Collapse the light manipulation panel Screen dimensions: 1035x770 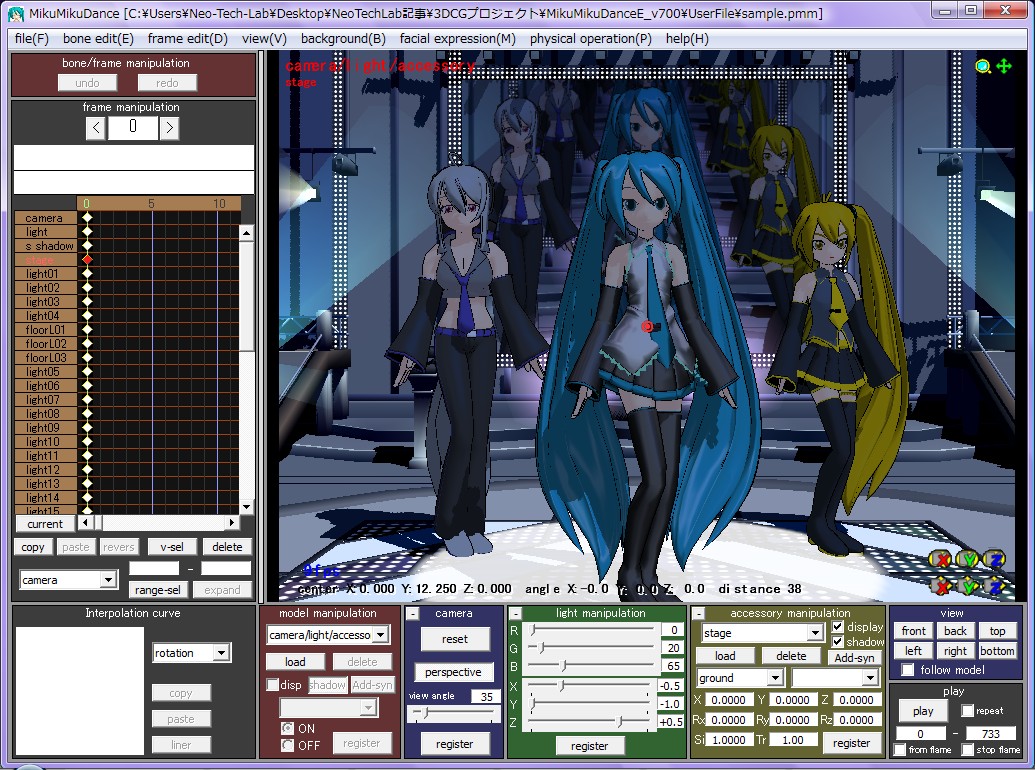[x=516, y=614]
